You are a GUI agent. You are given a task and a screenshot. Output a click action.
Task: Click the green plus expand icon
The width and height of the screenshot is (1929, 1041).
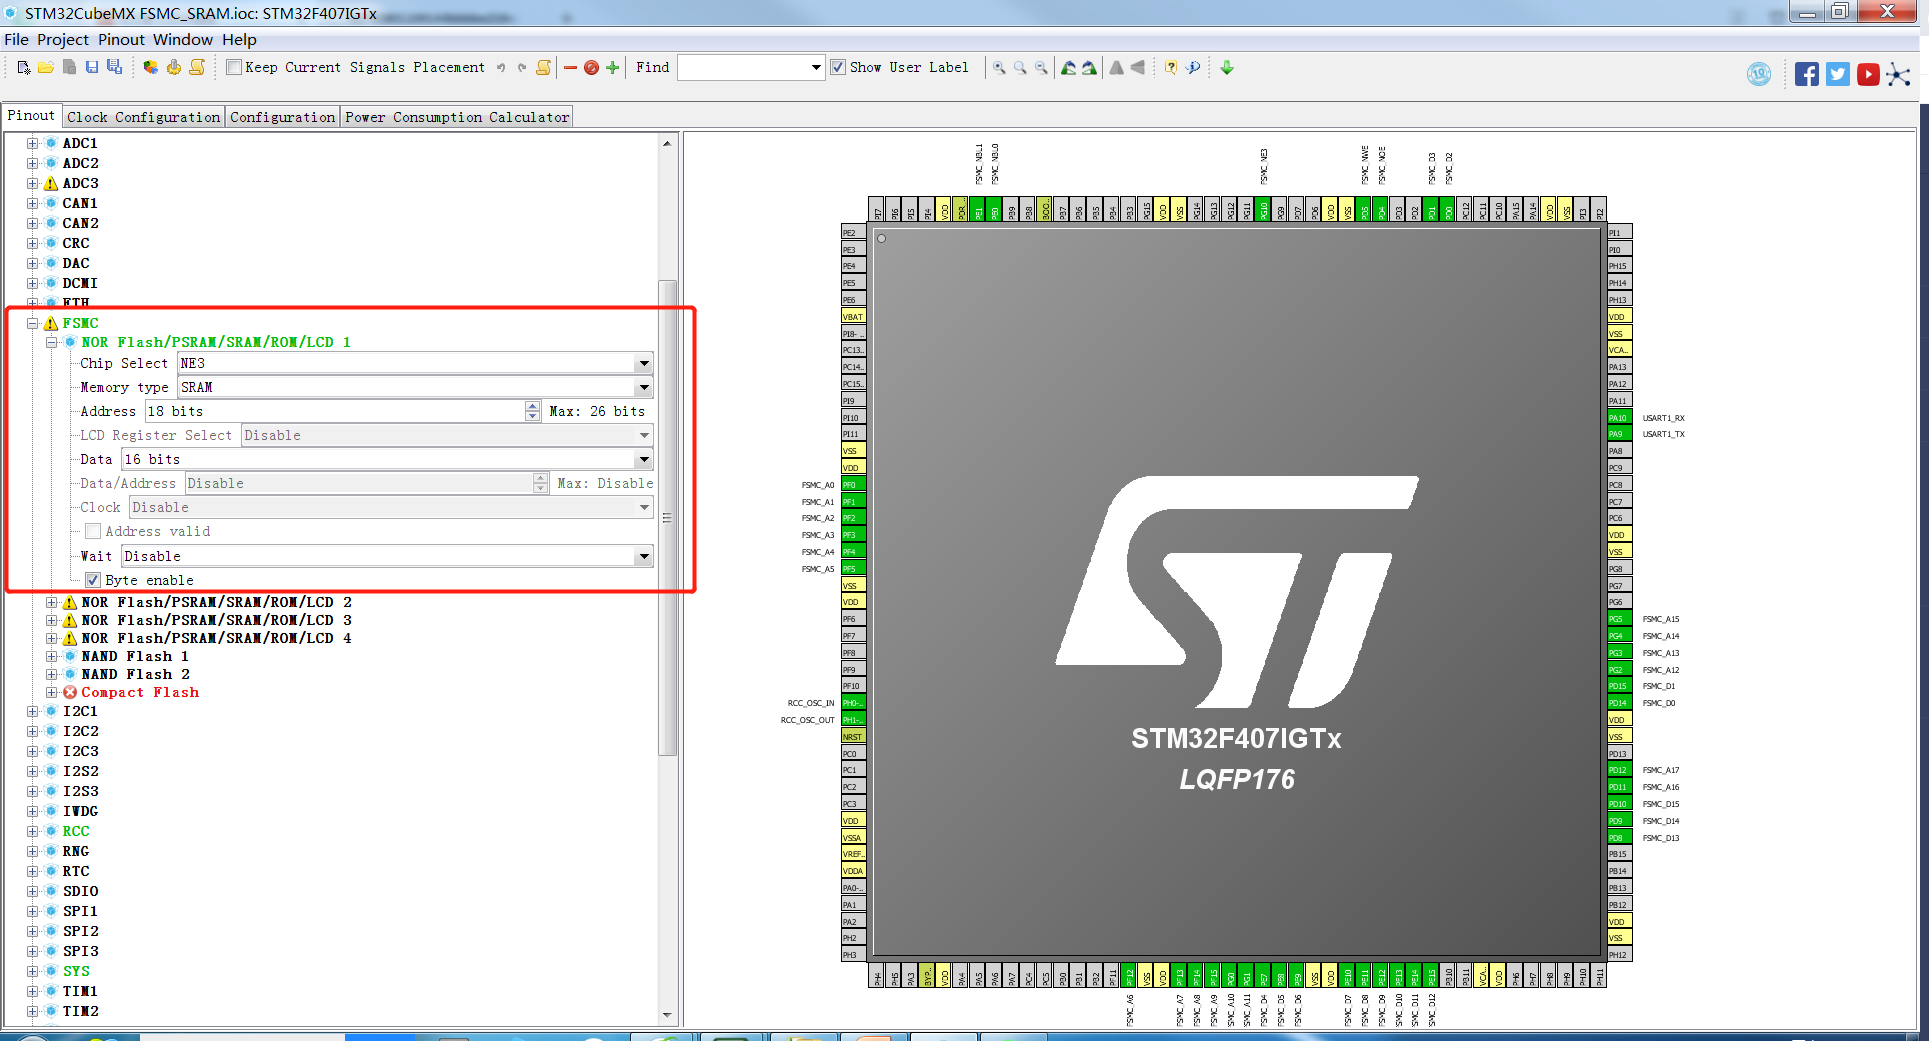click(x=612, y=68)
